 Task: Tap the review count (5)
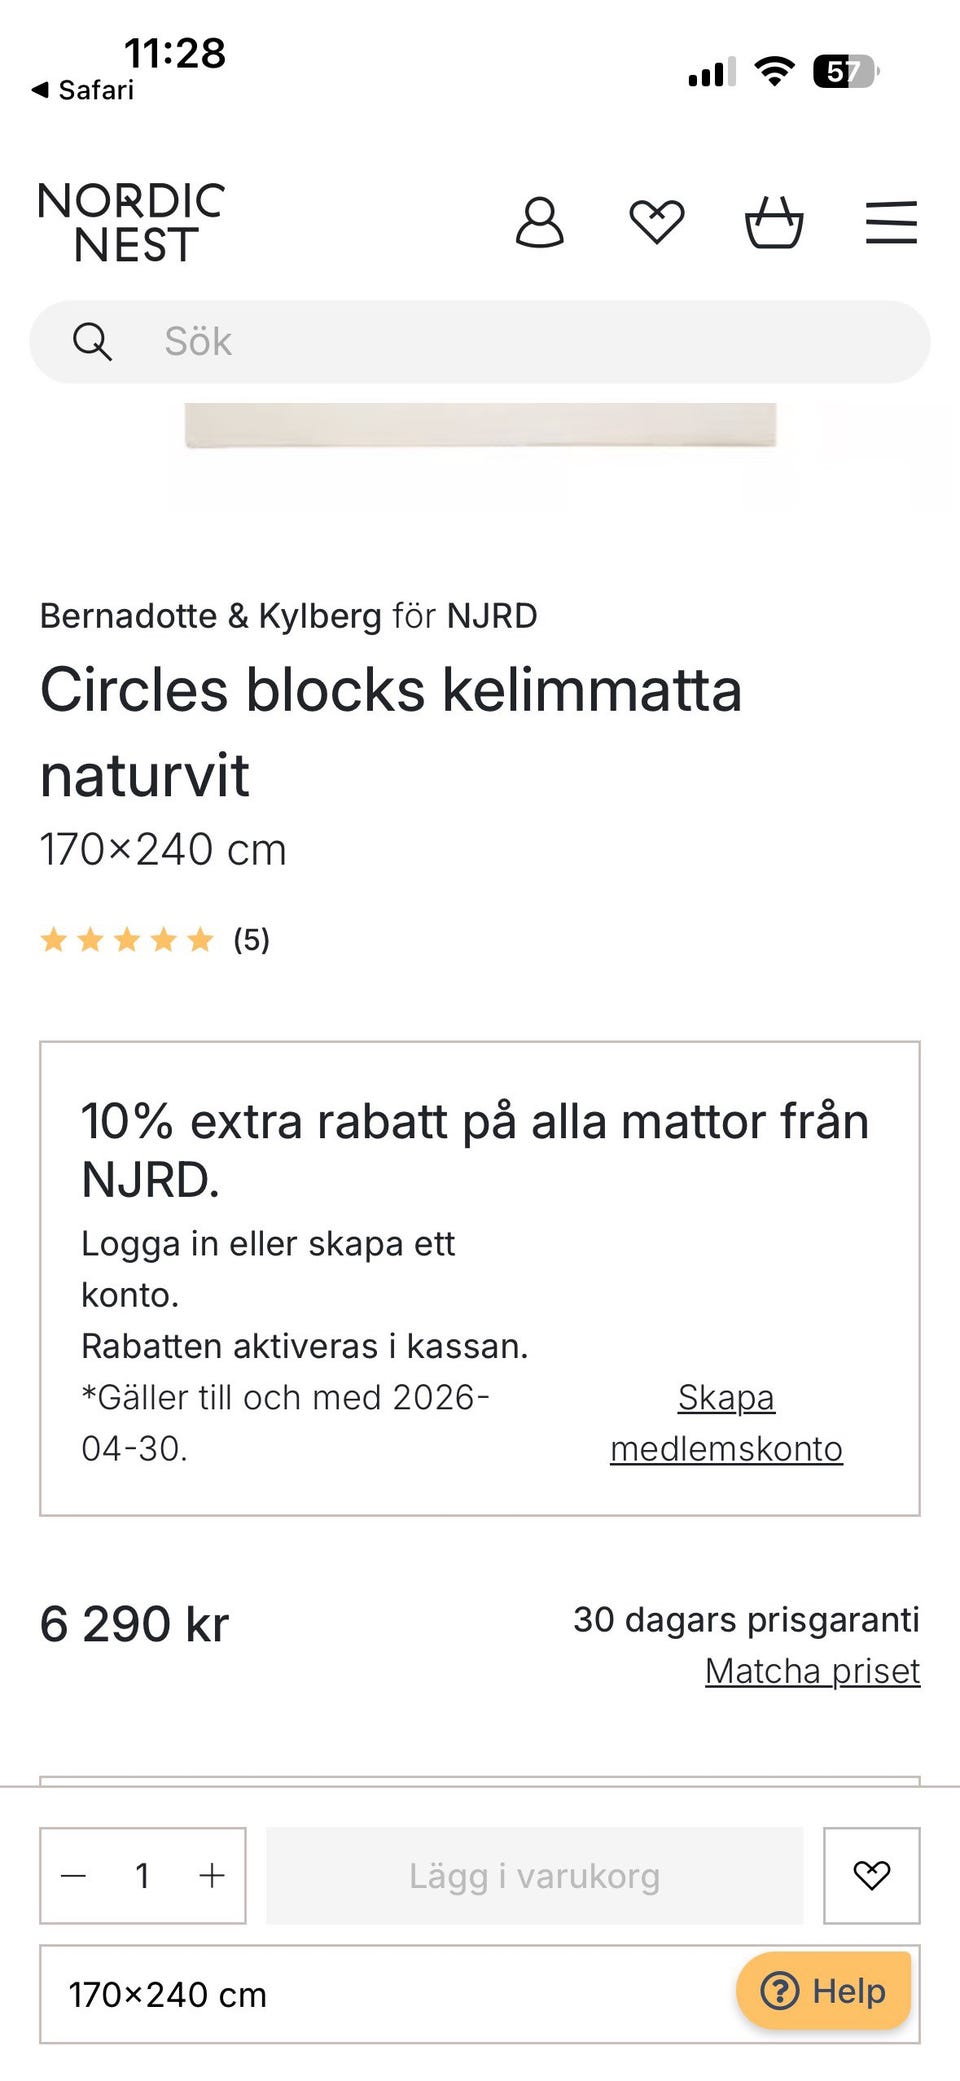coord(251,940)
